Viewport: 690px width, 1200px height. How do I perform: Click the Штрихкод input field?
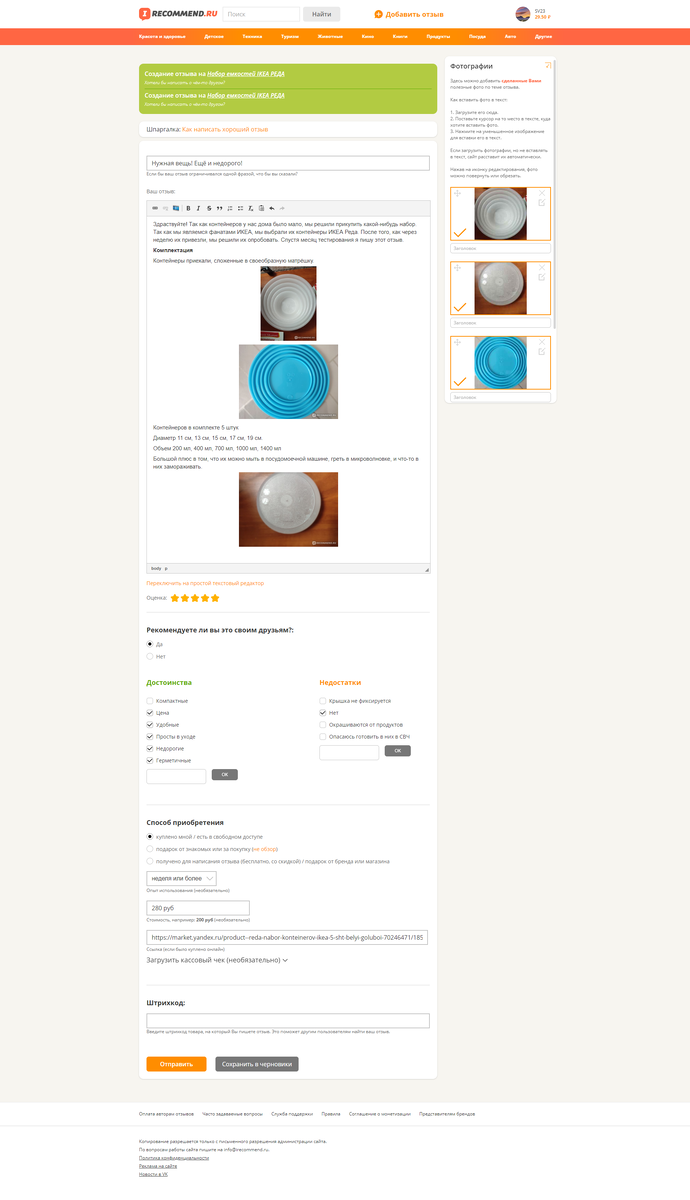click(x=288, y=1021)
